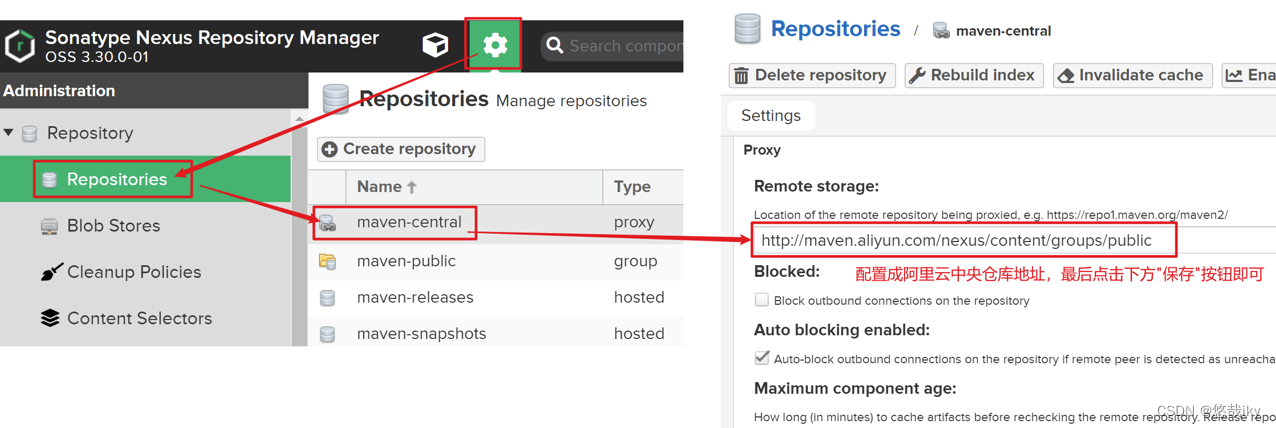Click the Rebuild index button
The width and height of the screenshot is (1276, 428).
974,75
